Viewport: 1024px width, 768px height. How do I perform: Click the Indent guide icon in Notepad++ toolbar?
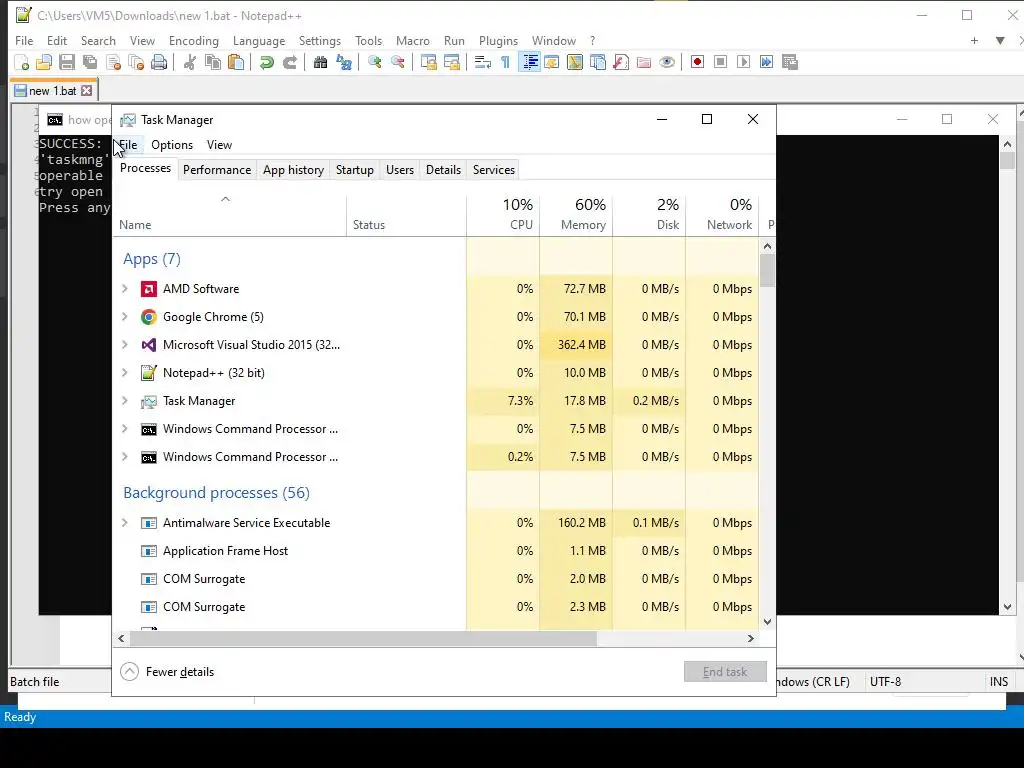pyautogui.click(x=530, y=62)
